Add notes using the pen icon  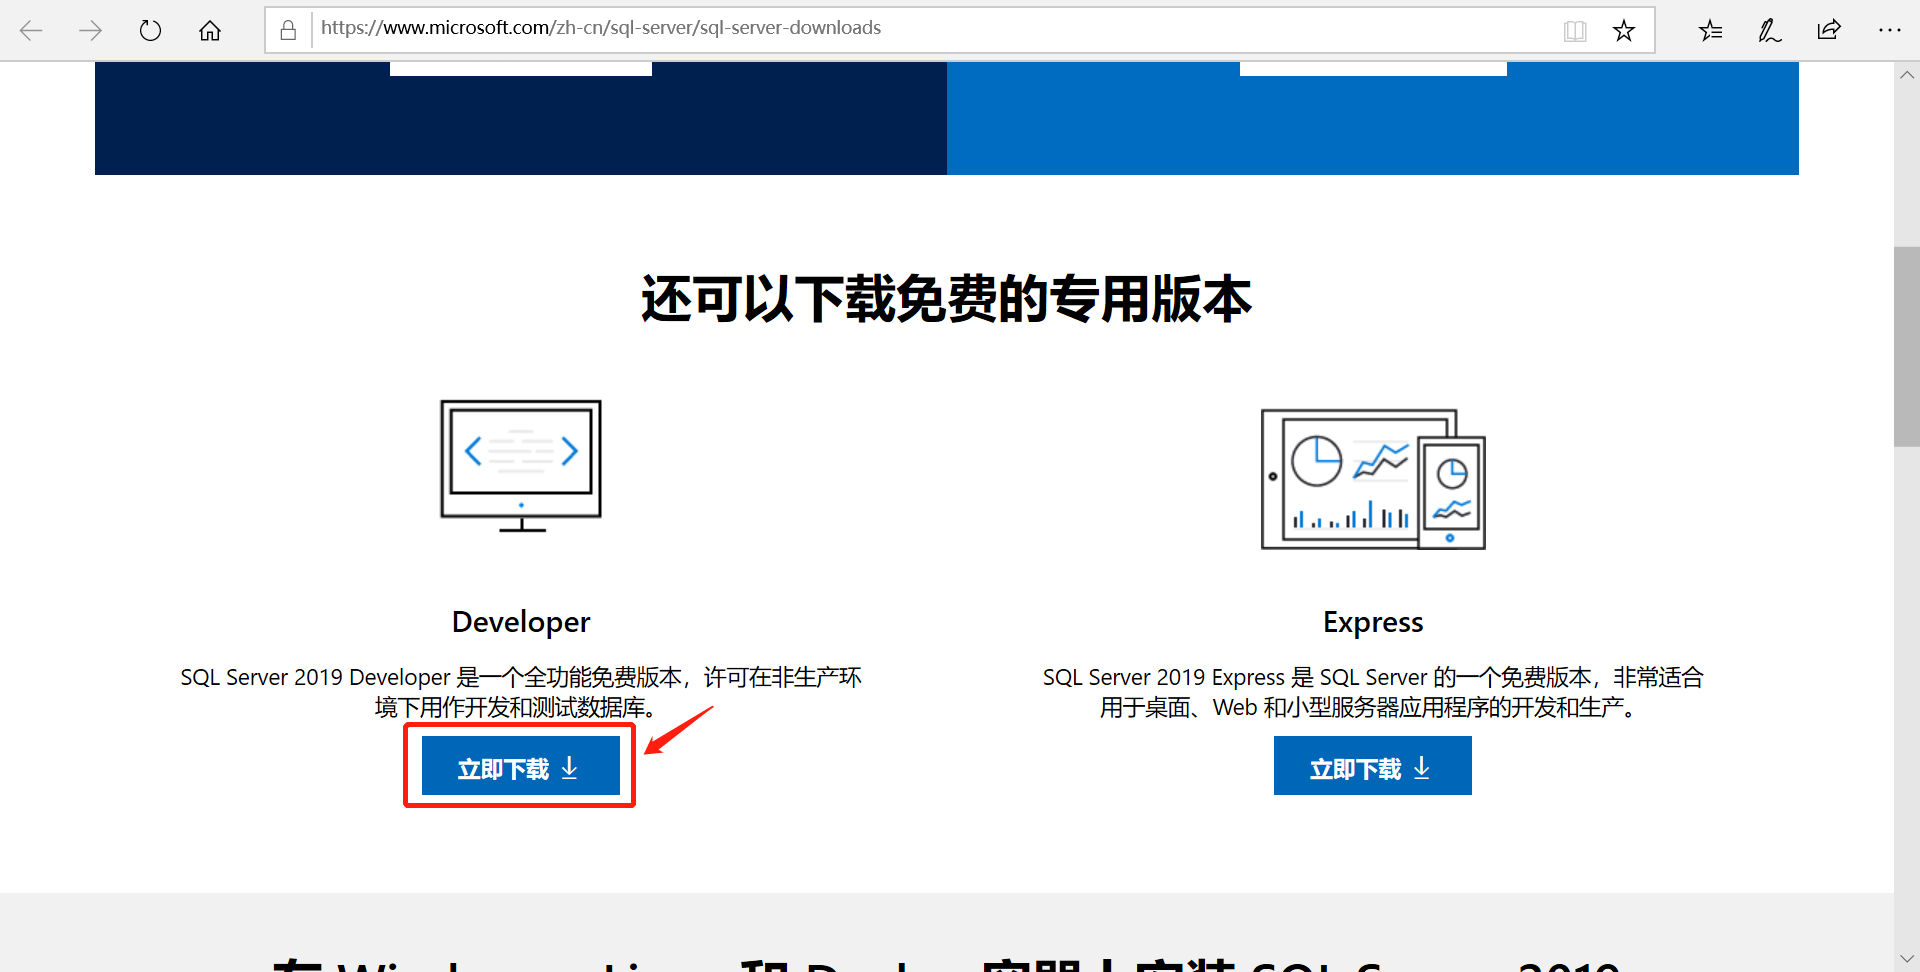(1769, 31)
